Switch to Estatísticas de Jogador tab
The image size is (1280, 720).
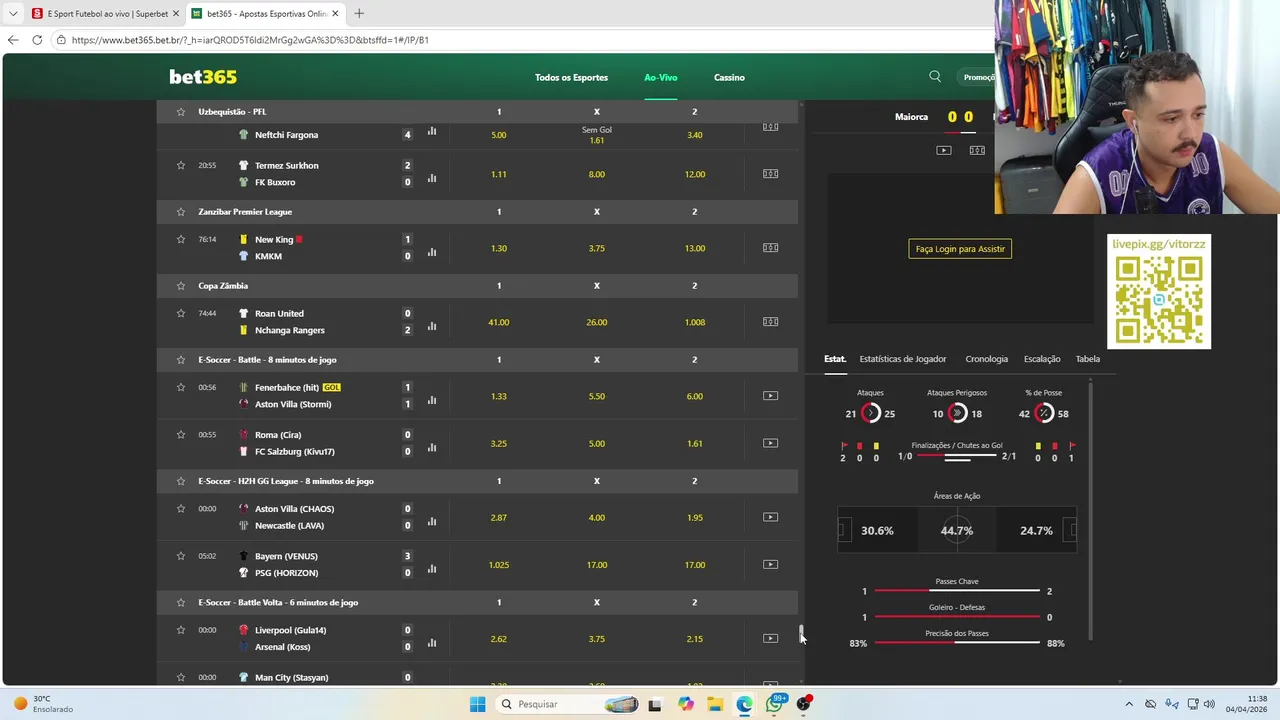903,359
